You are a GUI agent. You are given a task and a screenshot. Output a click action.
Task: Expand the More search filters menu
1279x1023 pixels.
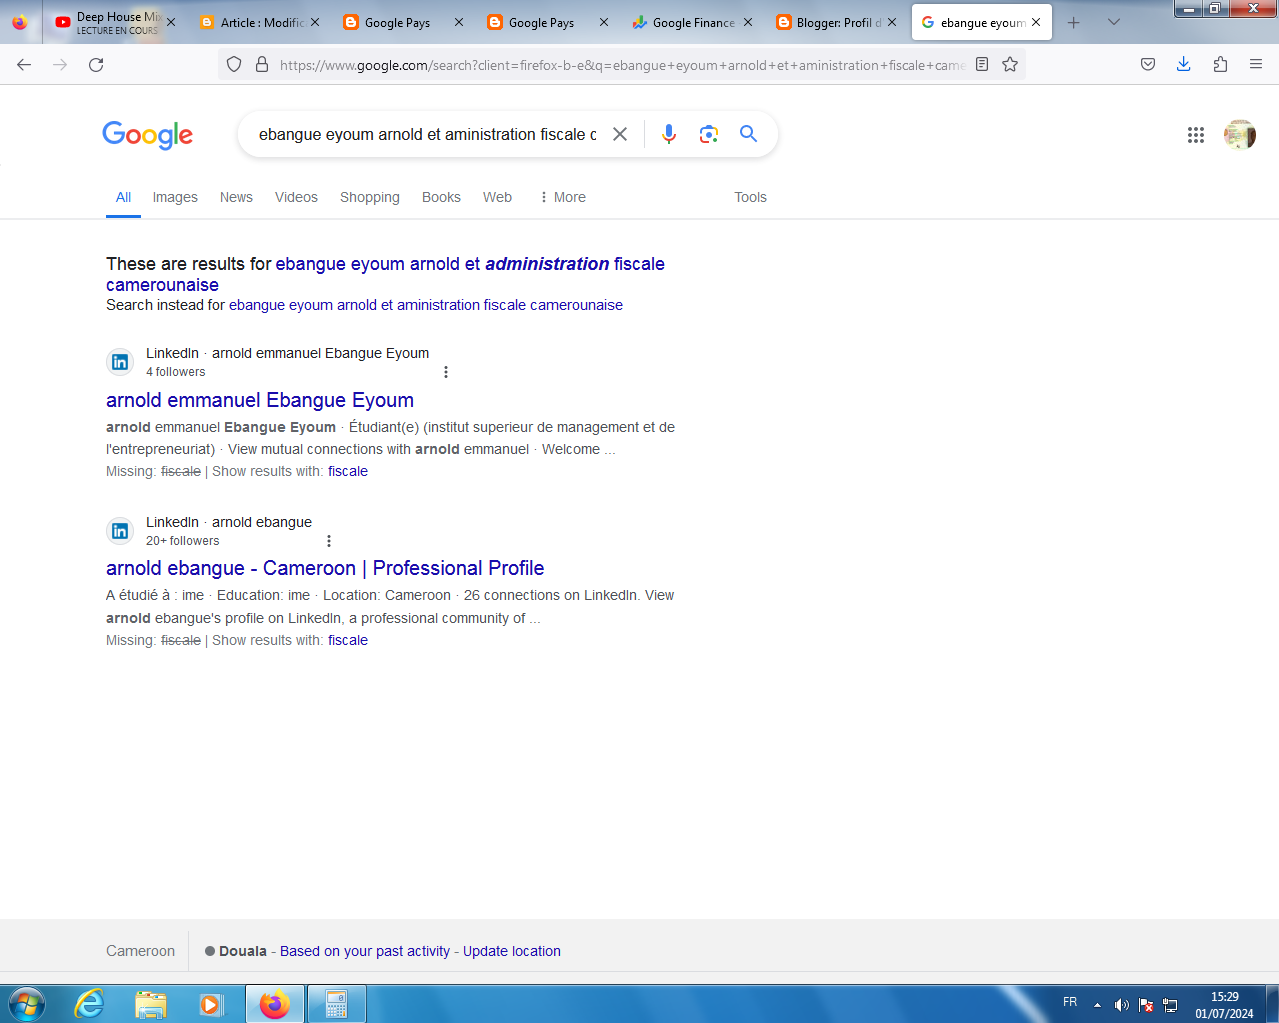pos(563,197)
